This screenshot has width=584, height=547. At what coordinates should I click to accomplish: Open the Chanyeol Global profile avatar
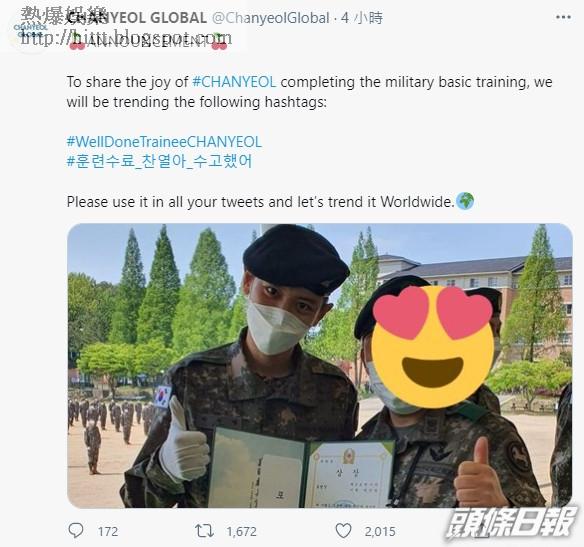pyautogui.click(x=31, y=31)
